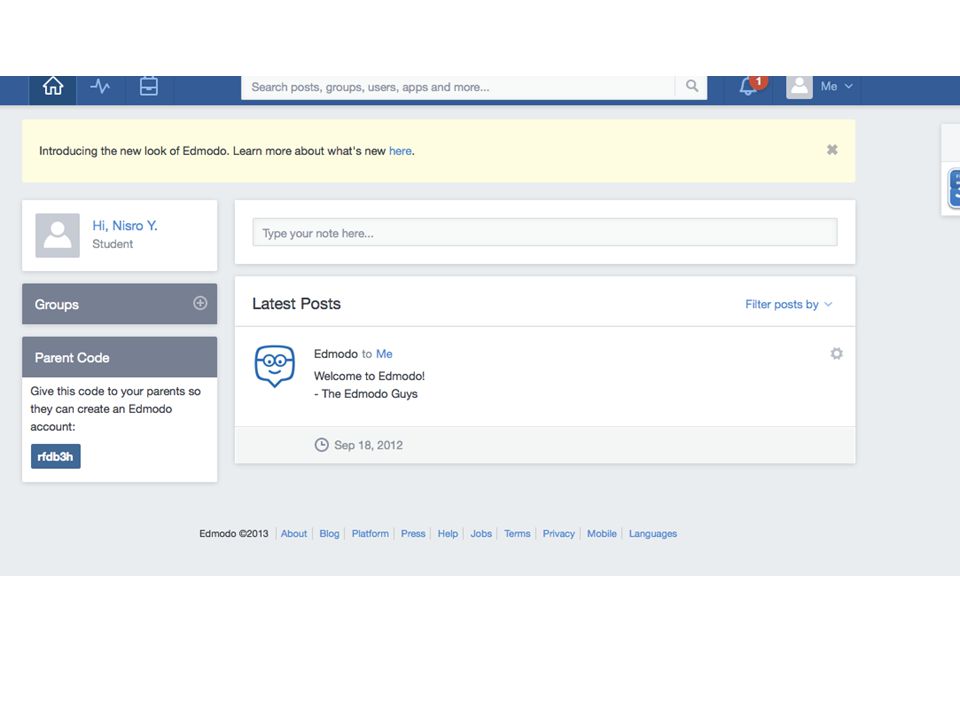Image resolution: width=960 pixels, height=720 pixels.
Task: Open the Languages footer link
Action: [653, 534]
